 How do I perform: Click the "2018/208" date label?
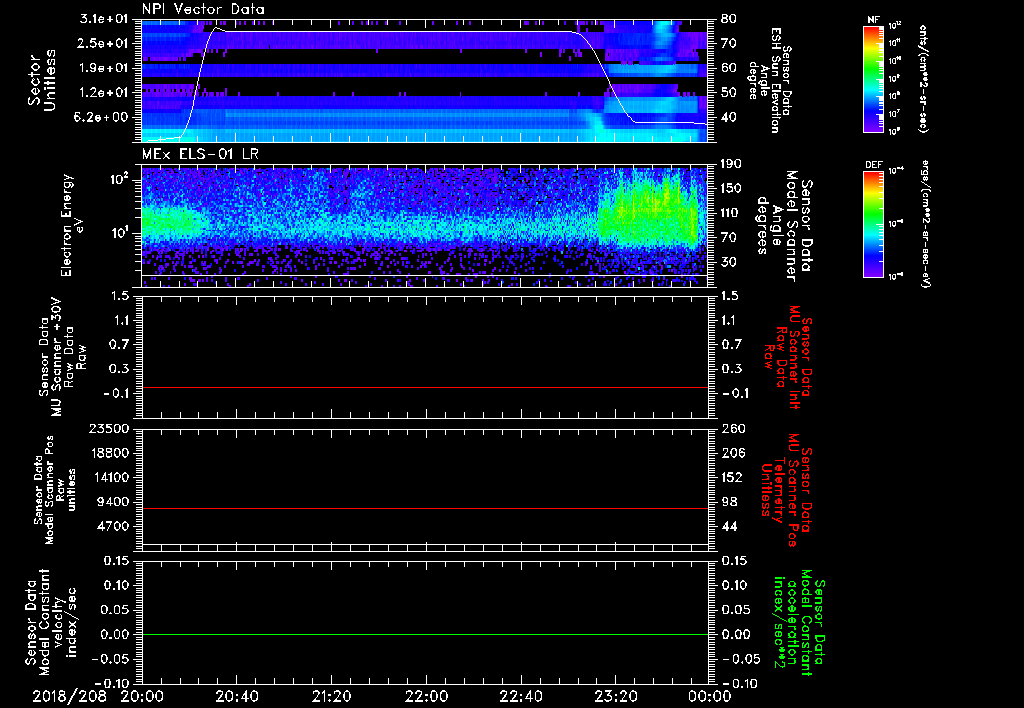tap(69, 696)
